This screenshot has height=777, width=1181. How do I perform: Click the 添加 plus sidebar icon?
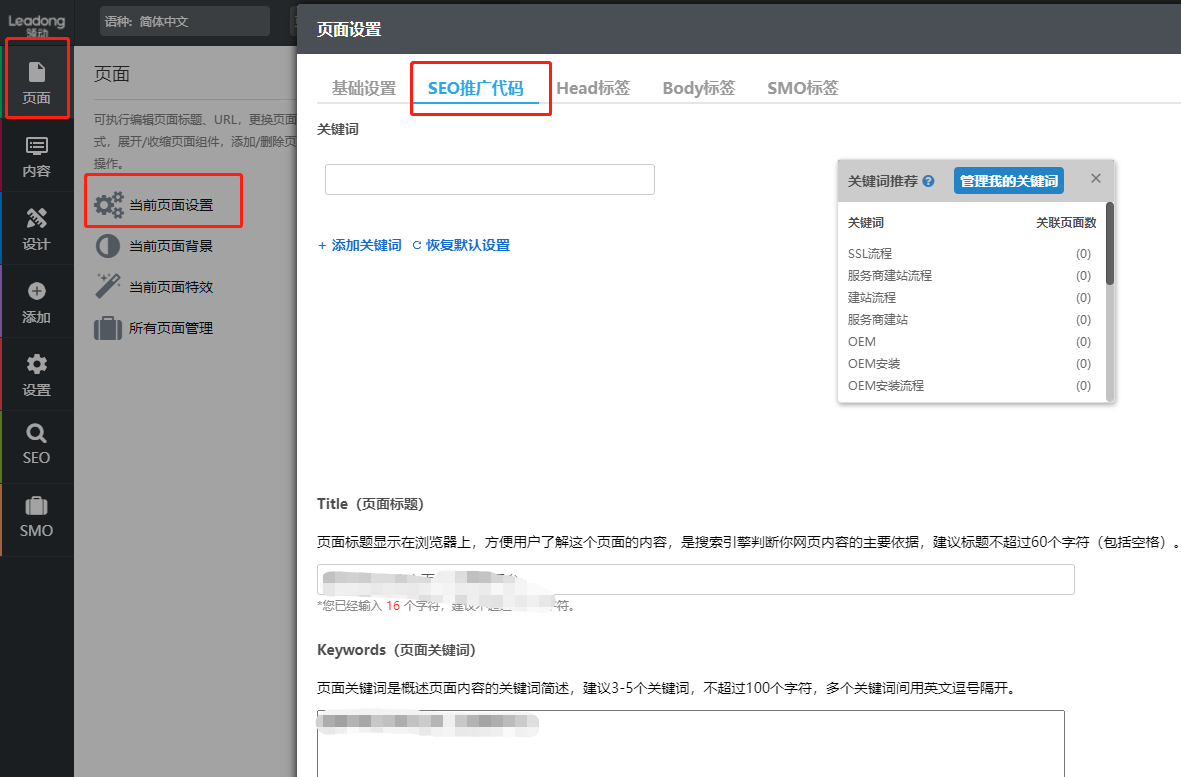37,301
